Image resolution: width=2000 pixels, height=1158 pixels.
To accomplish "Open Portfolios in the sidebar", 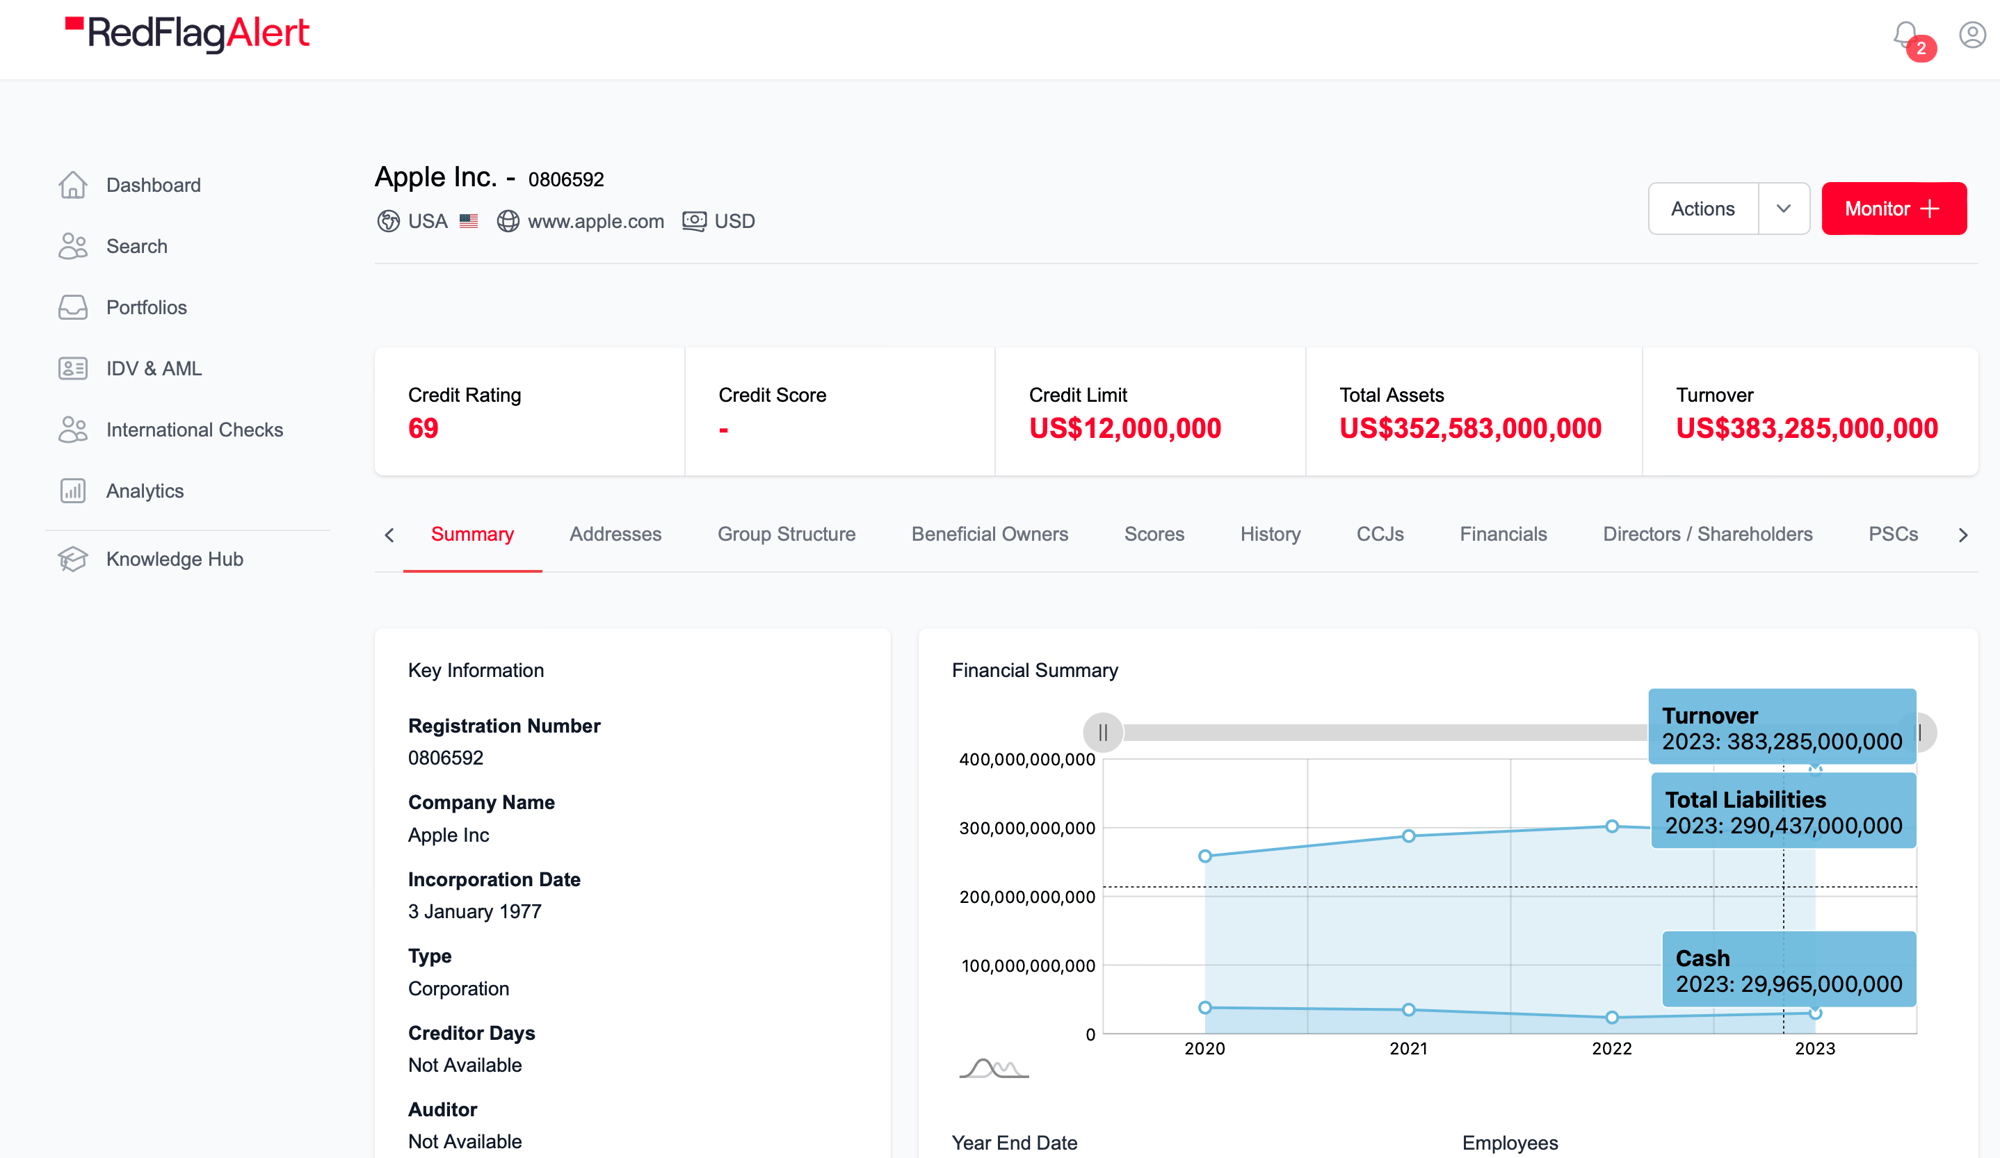I will click(147, 307).
